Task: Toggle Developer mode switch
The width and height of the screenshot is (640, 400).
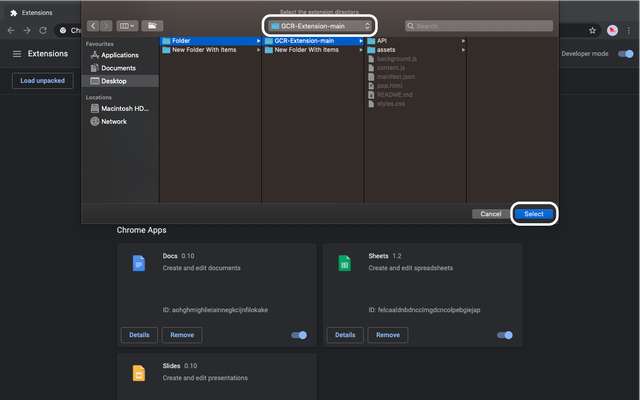Action: (625, 54)
